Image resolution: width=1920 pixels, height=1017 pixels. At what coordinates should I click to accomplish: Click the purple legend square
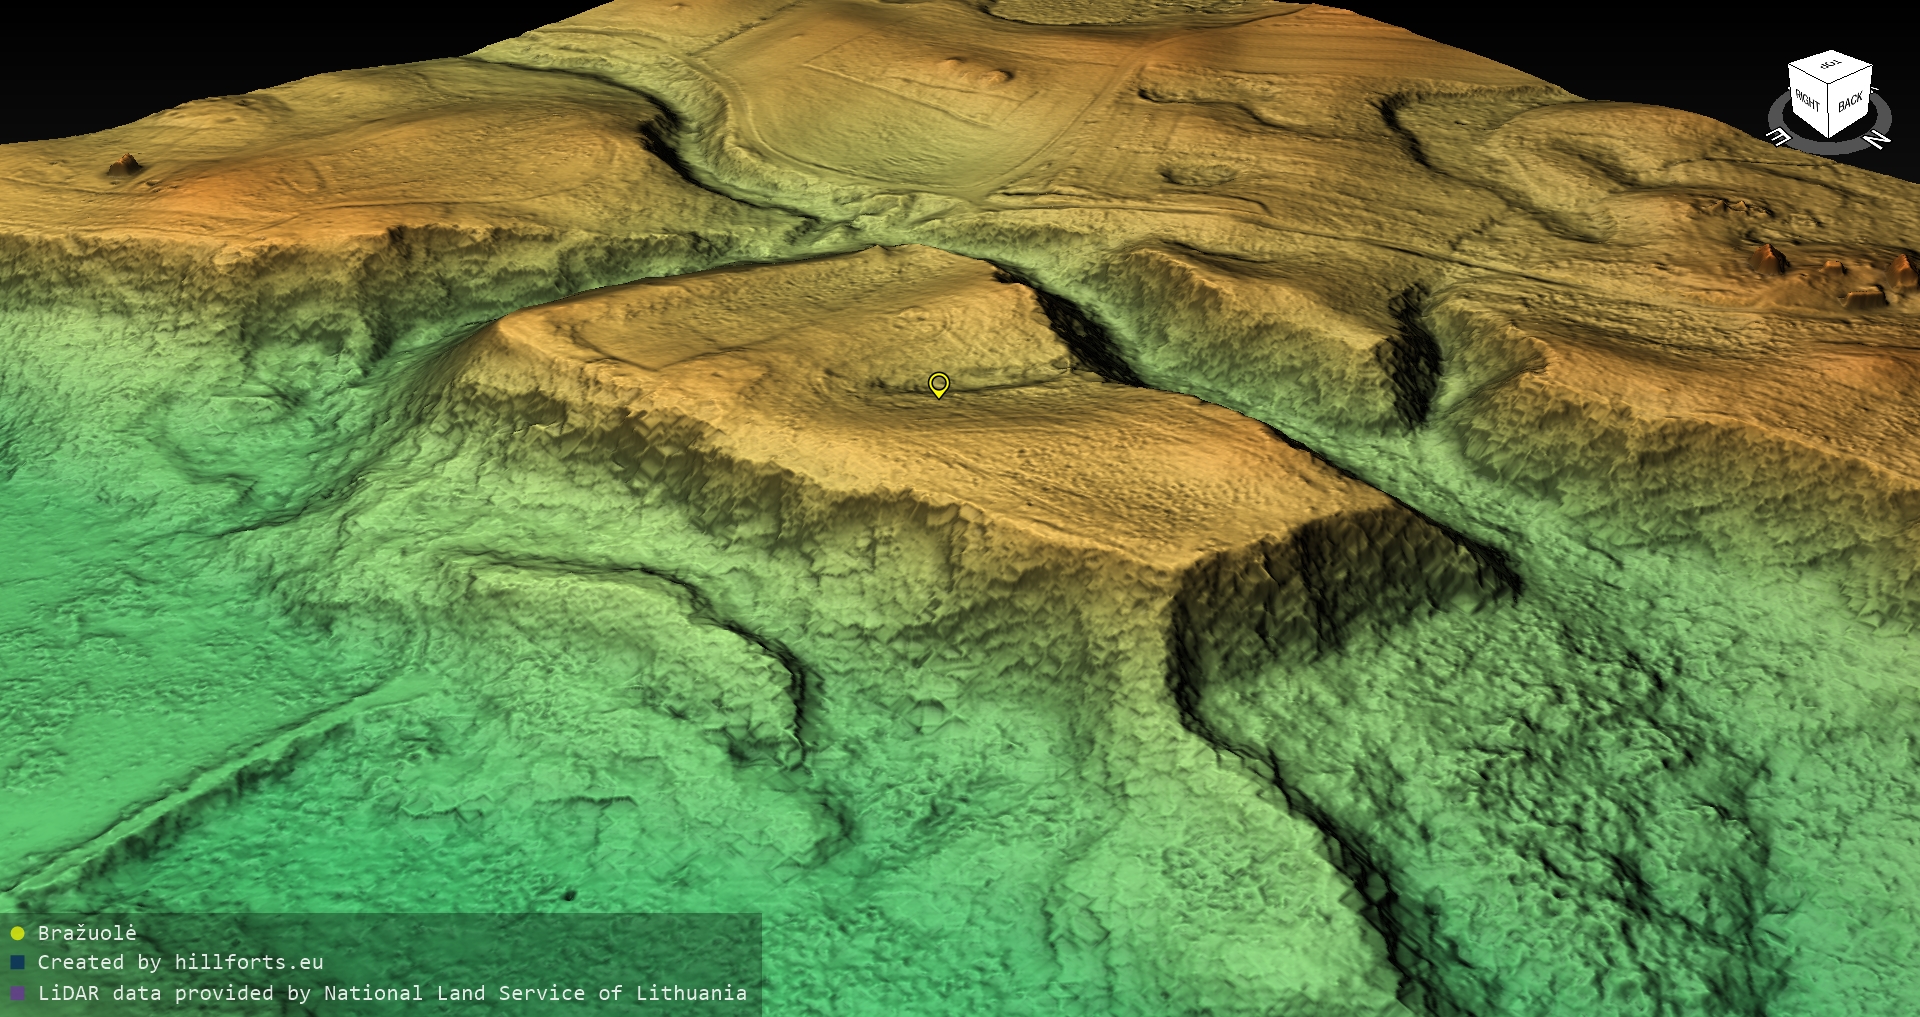click(x=17, y=993)
